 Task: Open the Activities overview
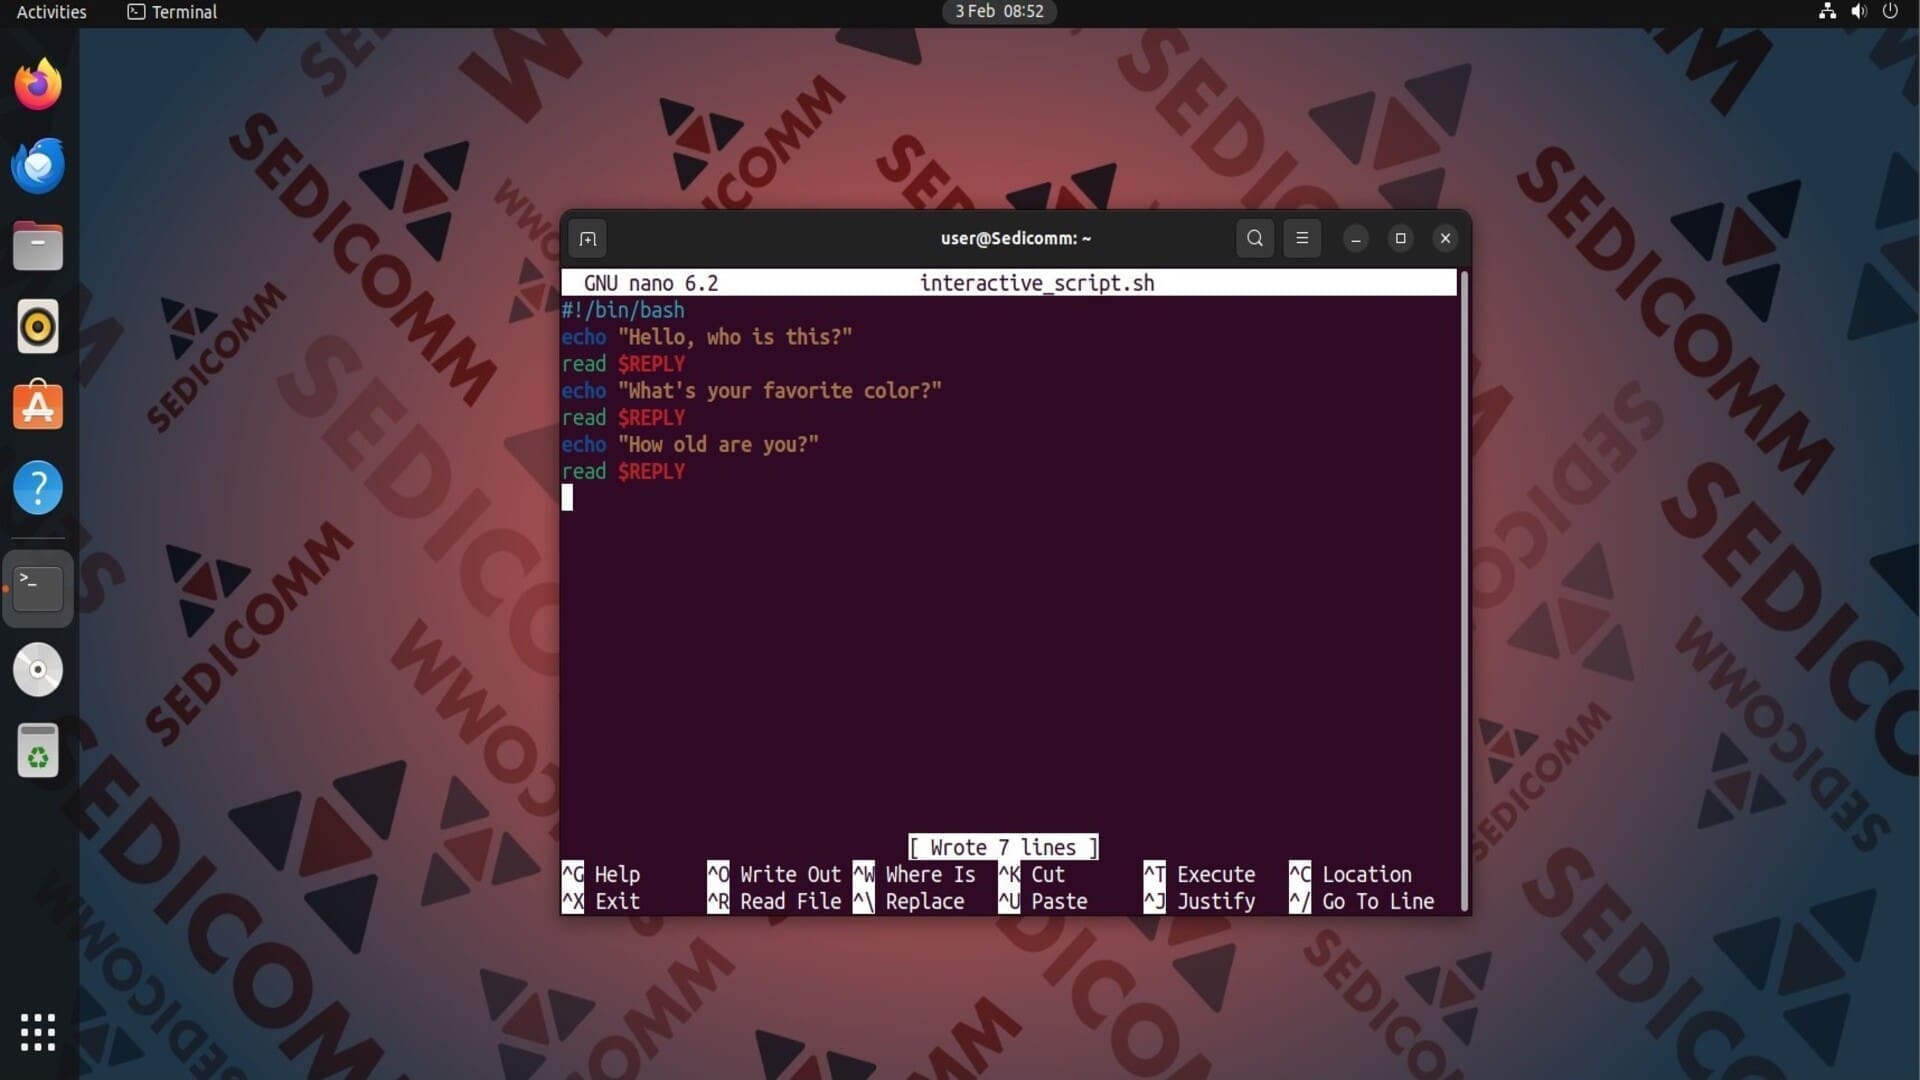click(x=52, y=12)
